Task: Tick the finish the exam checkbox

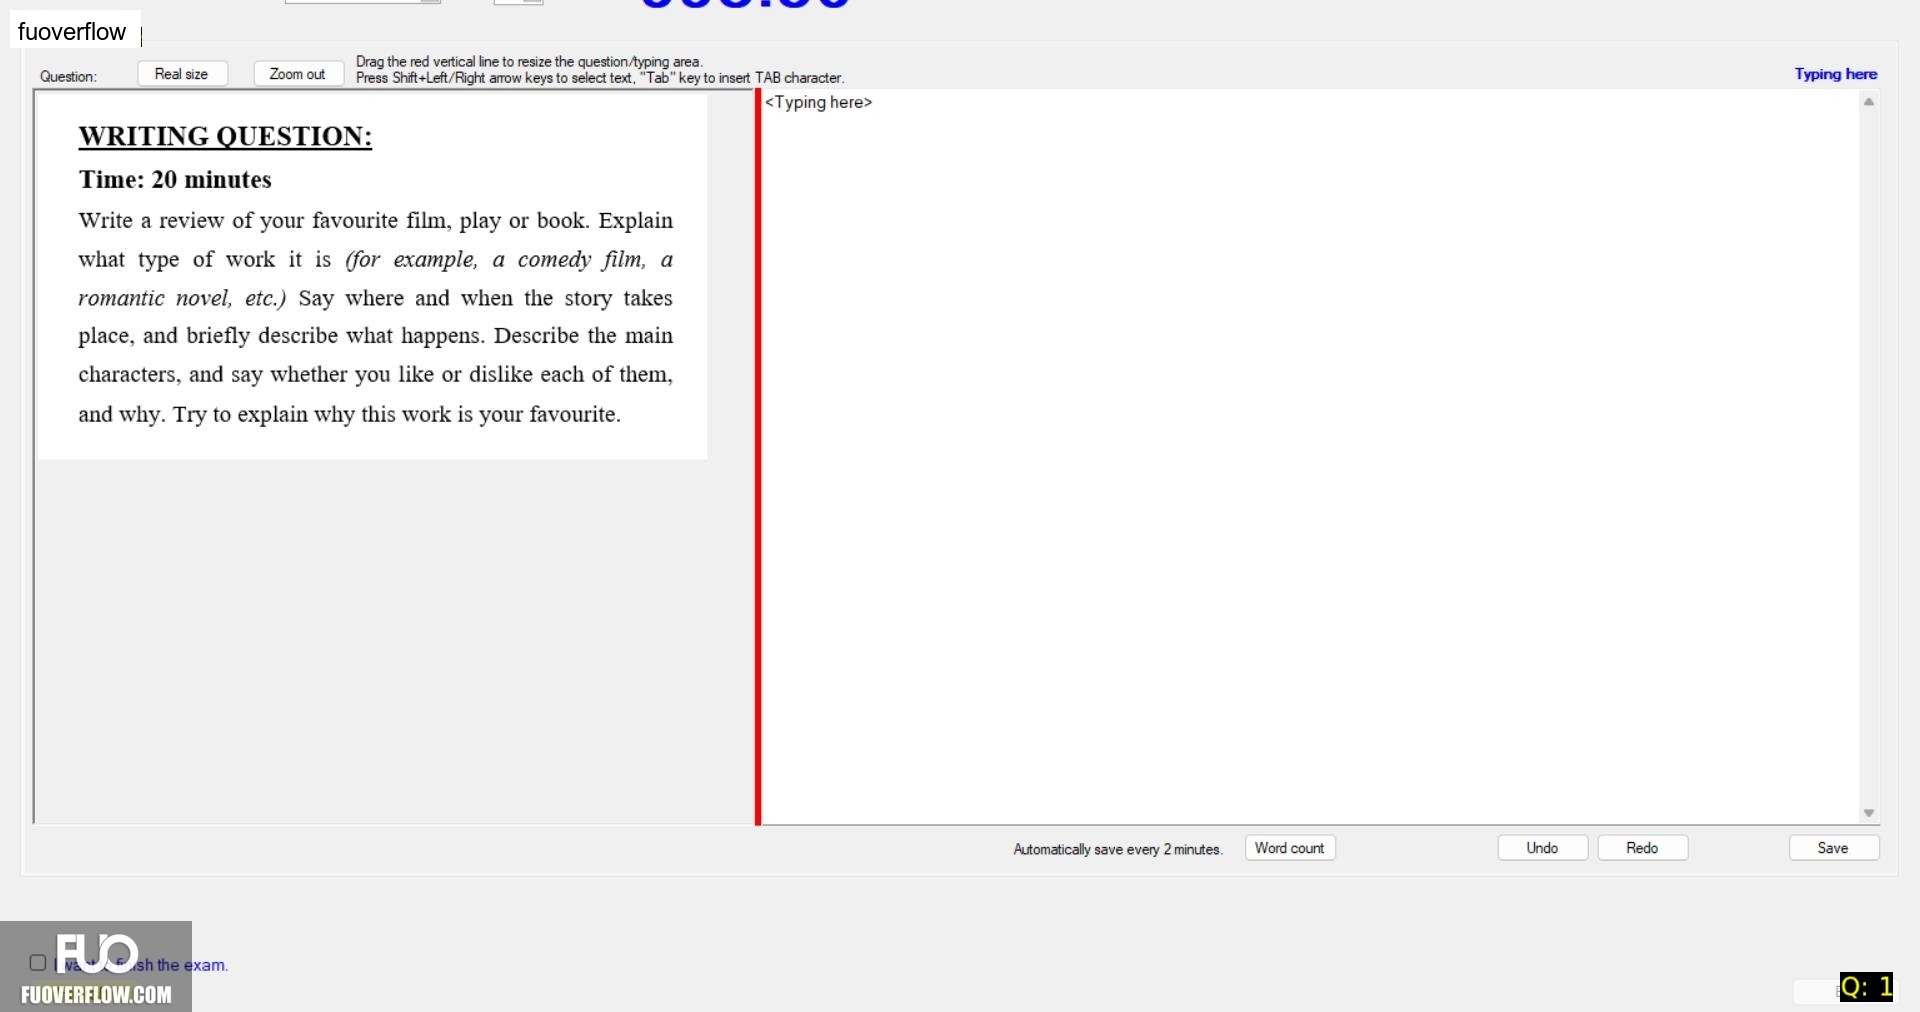Action: click(x=38, y=963)
